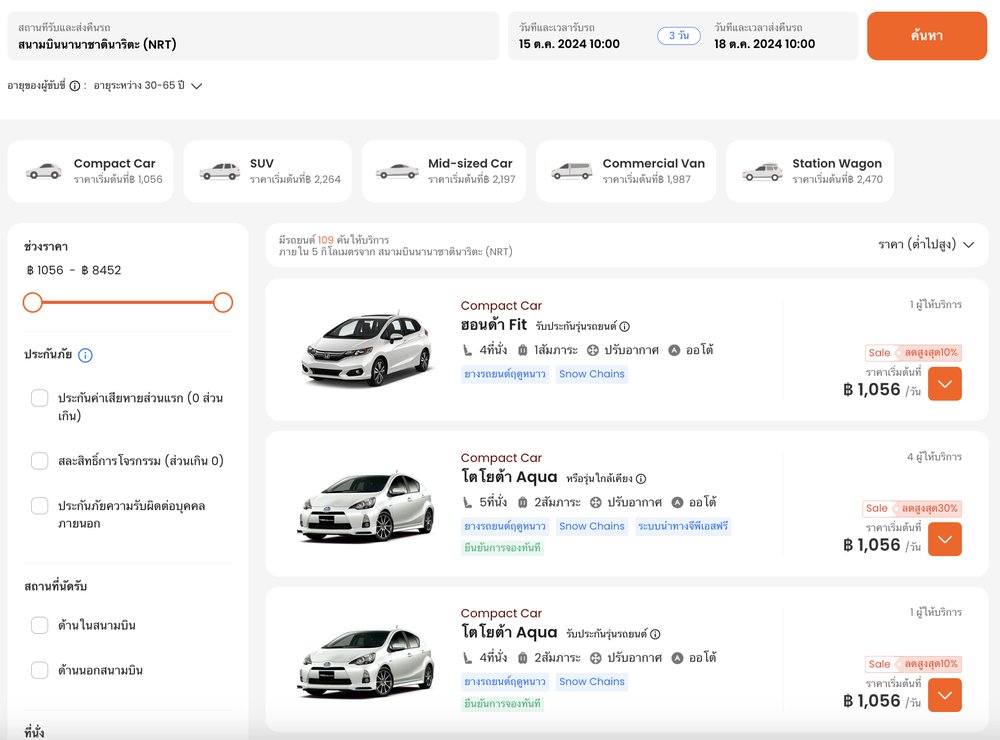Click the luggage icon on 5ที่นั่ง Aqua card
This screenshot has width=1000, height=740.
[522, 503]
